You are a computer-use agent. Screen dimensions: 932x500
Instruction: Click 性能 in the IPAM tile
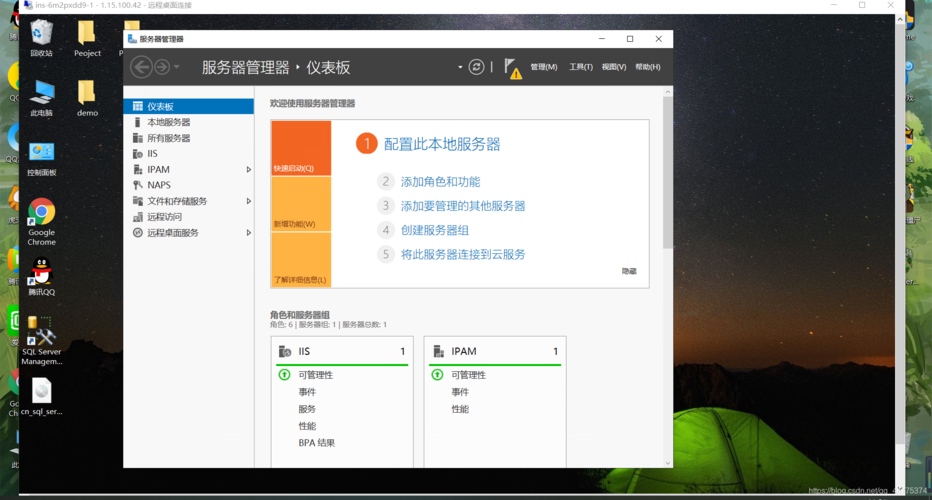coord(460,409)
